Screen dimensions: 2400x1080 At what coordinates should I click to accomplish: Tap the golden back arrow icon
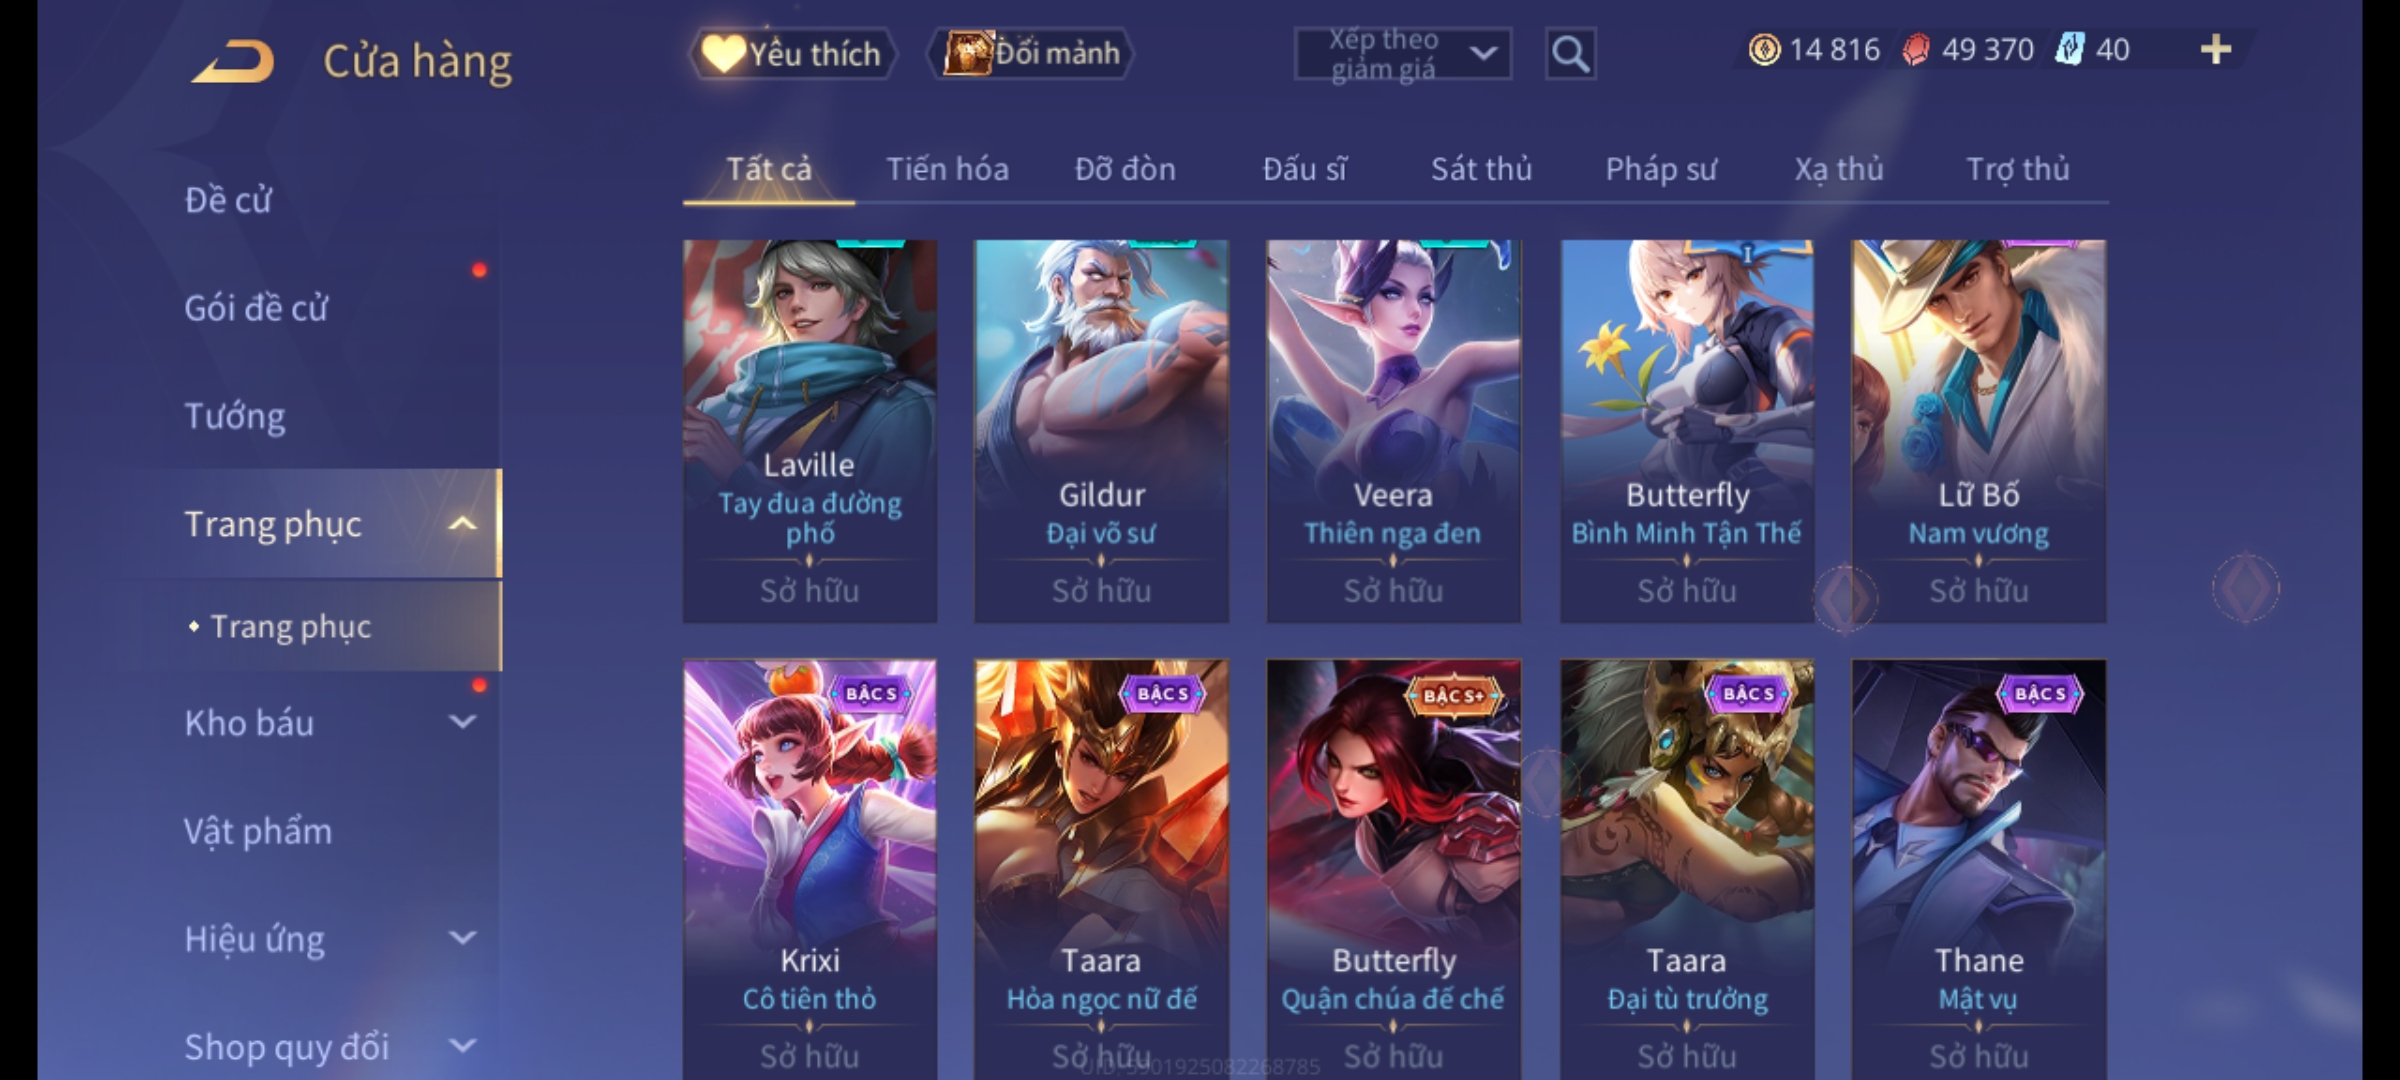point(234,62)
